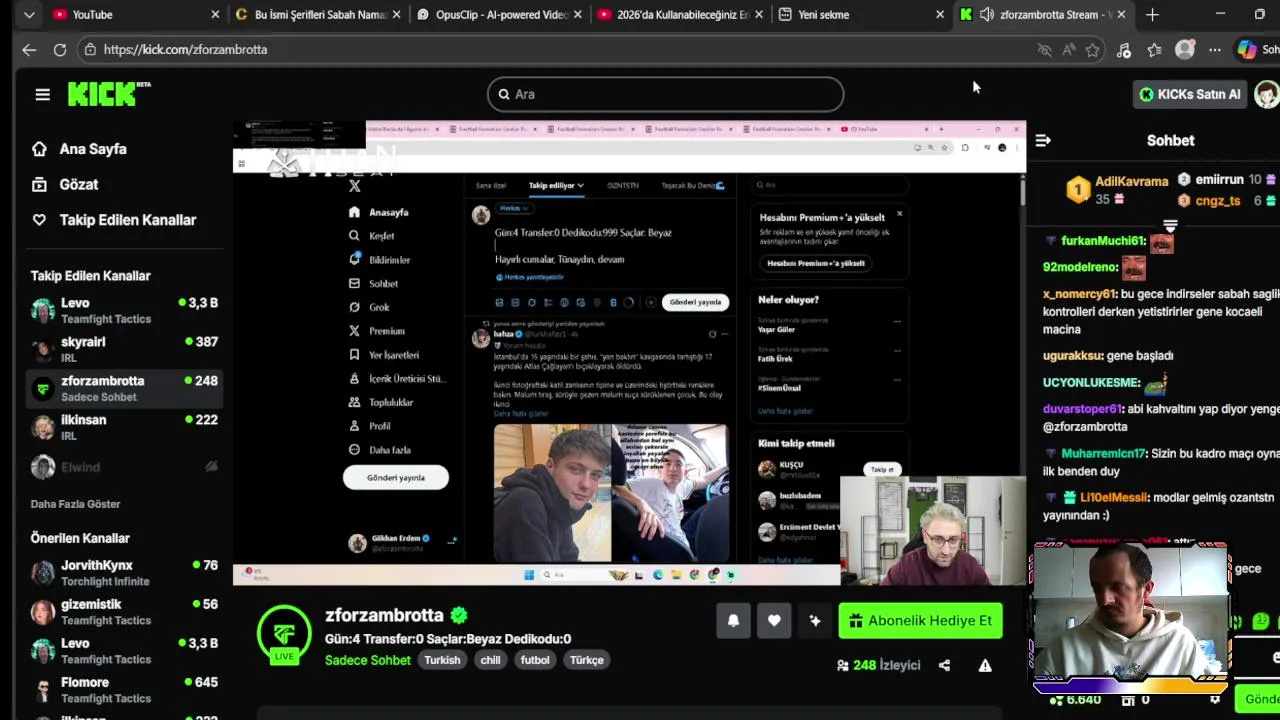Image resolution: width=1280 pixels, height=720 pixels.
Task: Switch to the Yeni sekme tab
Action: (860, 15)
